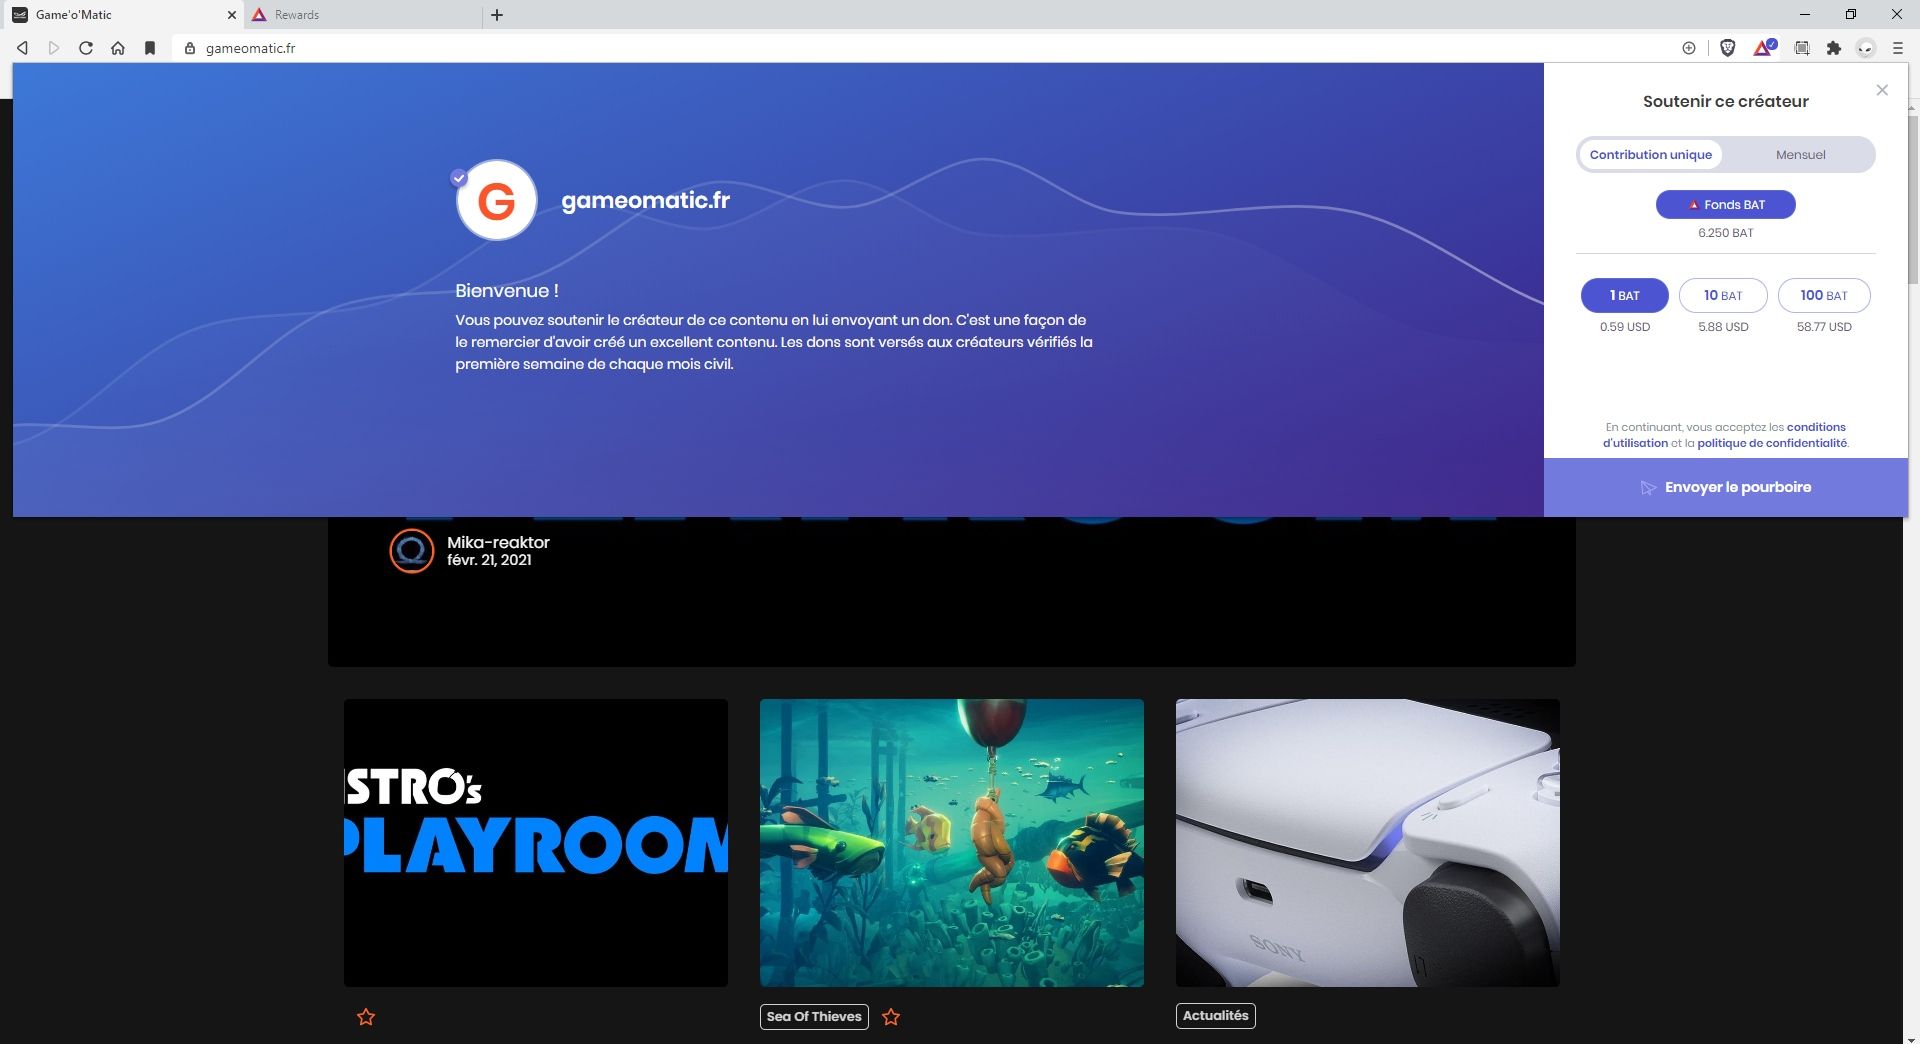Select the Contribution unique option
Viewport: 1920px width, 1044px height.
1650,155
